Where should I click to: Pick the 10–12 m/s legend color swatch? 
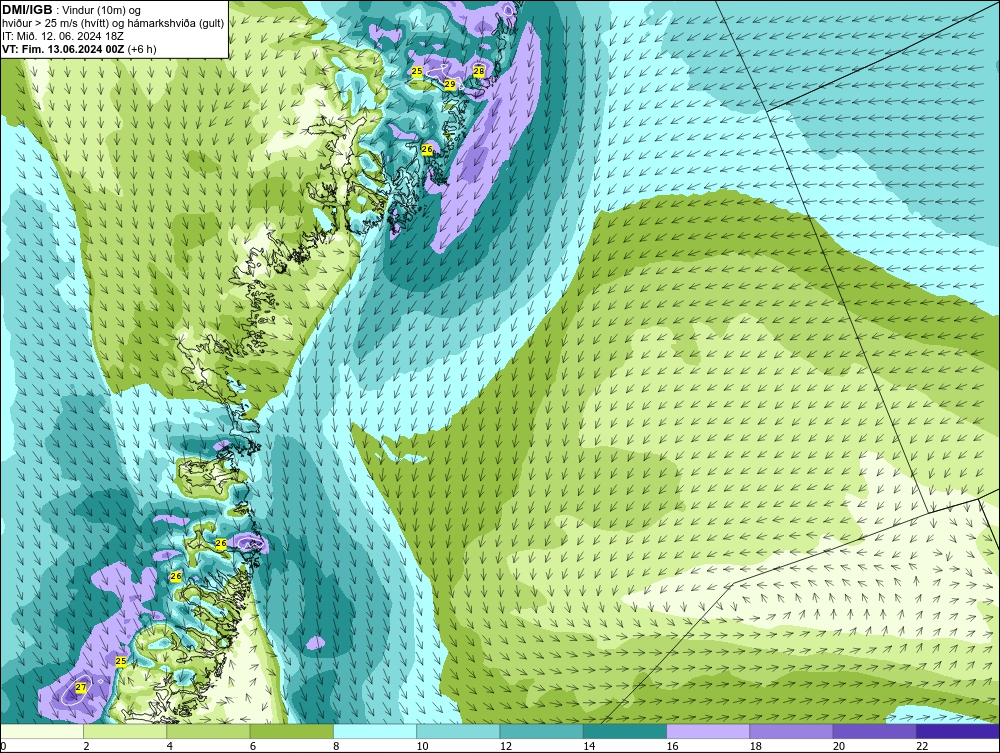pyautogui.click(x=458, y=731)
